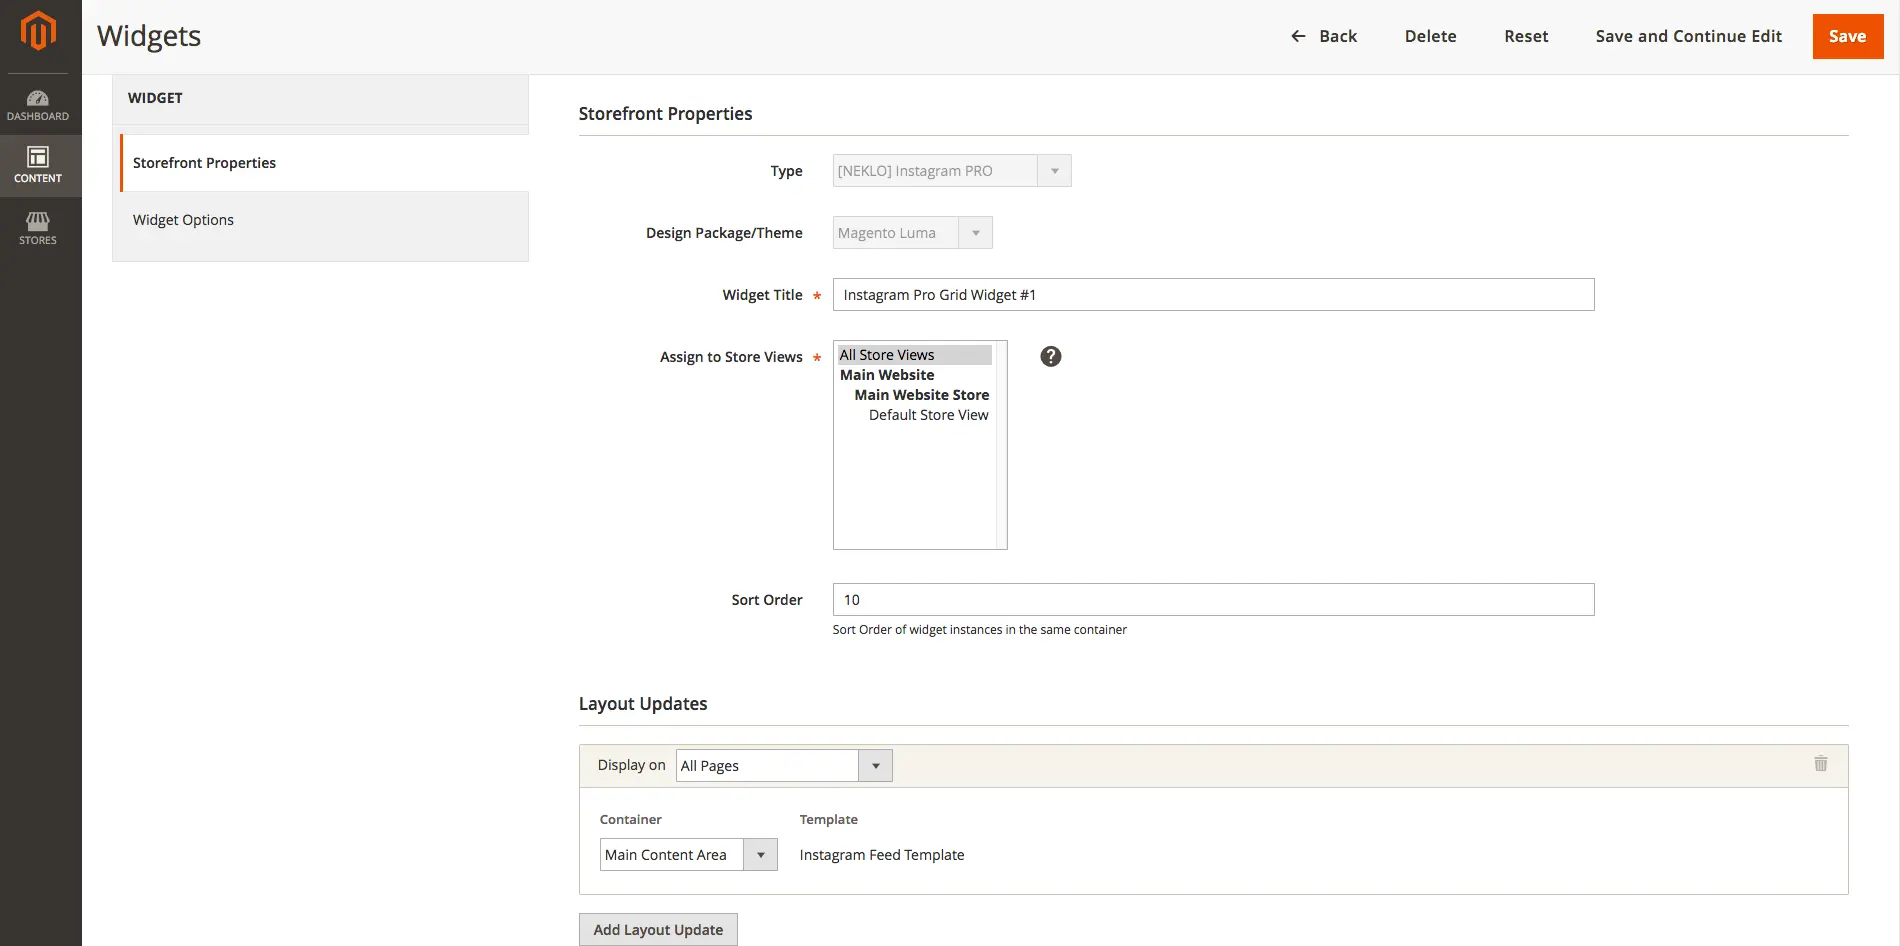Click Instagram Feed Template text
1900x946 pixels.
pos(882,855)
